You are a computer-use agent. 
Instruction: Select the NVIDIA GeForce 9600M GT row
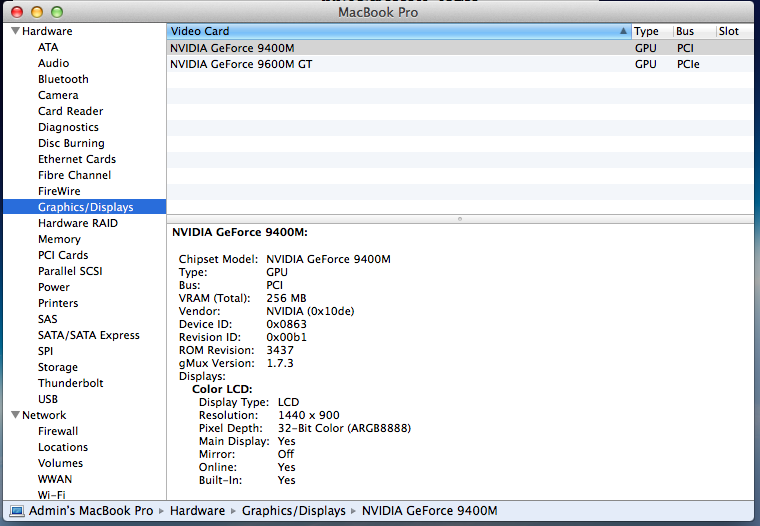460,64
